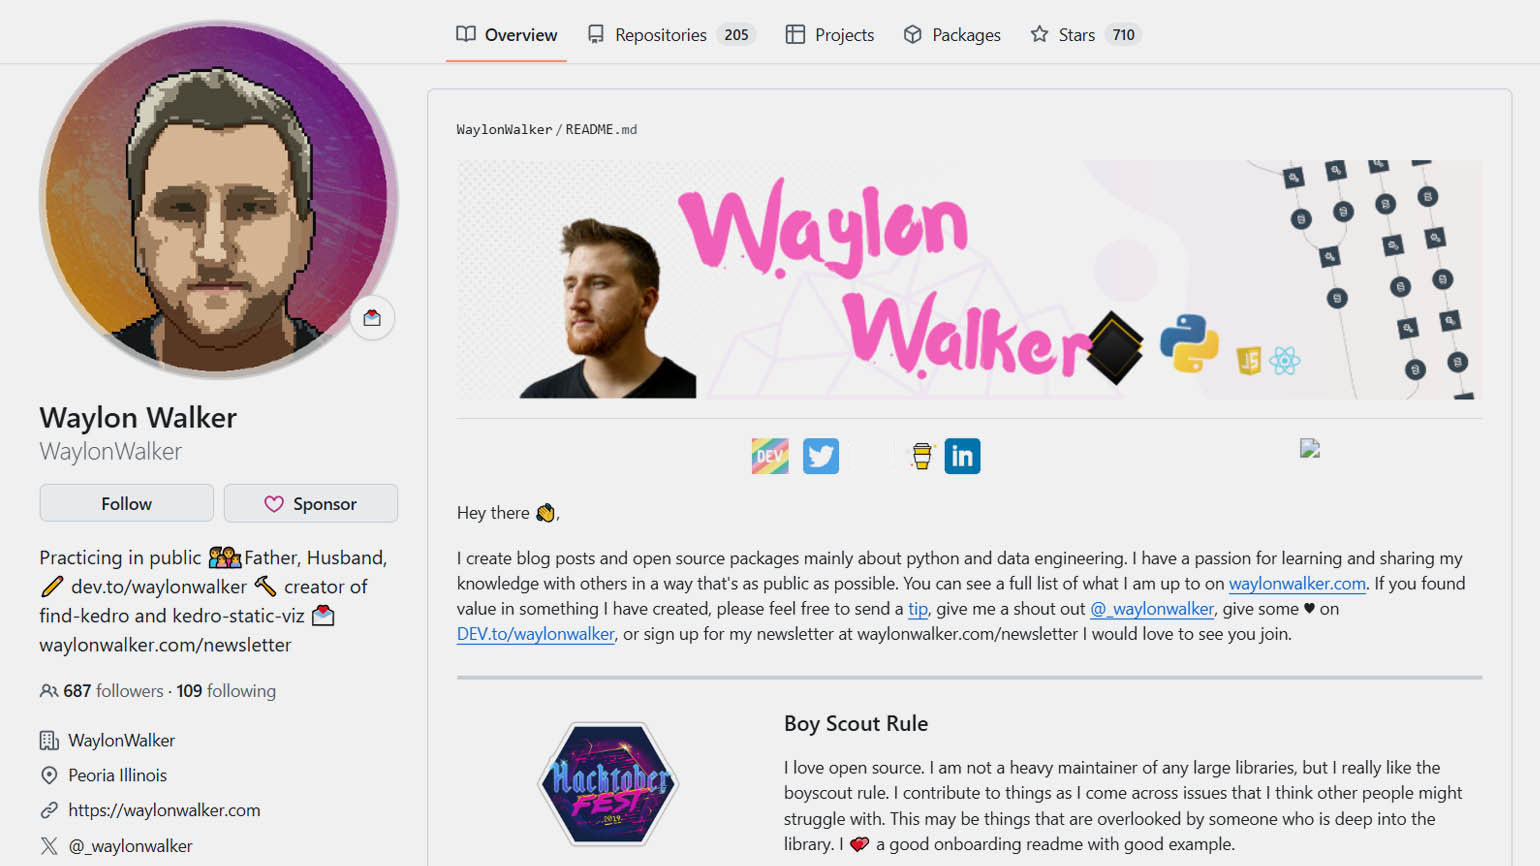Image resolution: width=1540 pixels, height=866 pixels.
Task: Click the status mailbox icon on avatar
Action: 372,318
